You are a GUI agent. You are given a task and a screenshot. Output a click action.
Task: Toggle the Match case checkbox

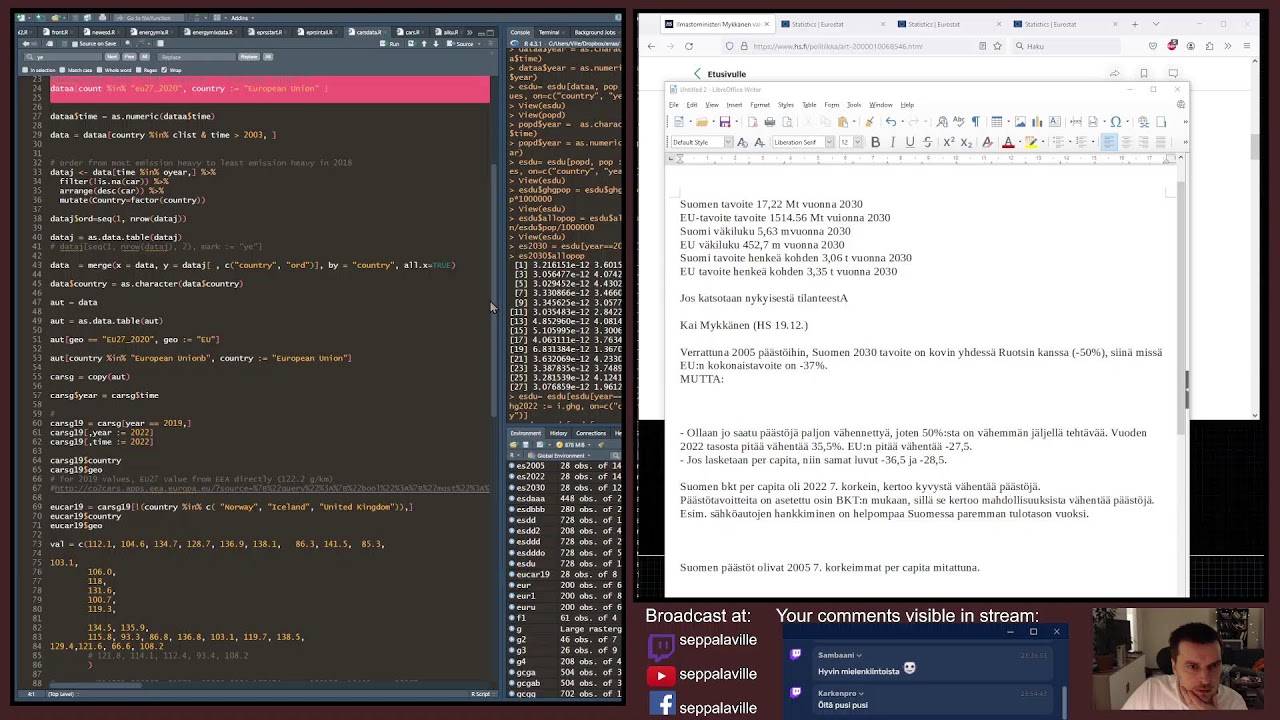[62, 70]
